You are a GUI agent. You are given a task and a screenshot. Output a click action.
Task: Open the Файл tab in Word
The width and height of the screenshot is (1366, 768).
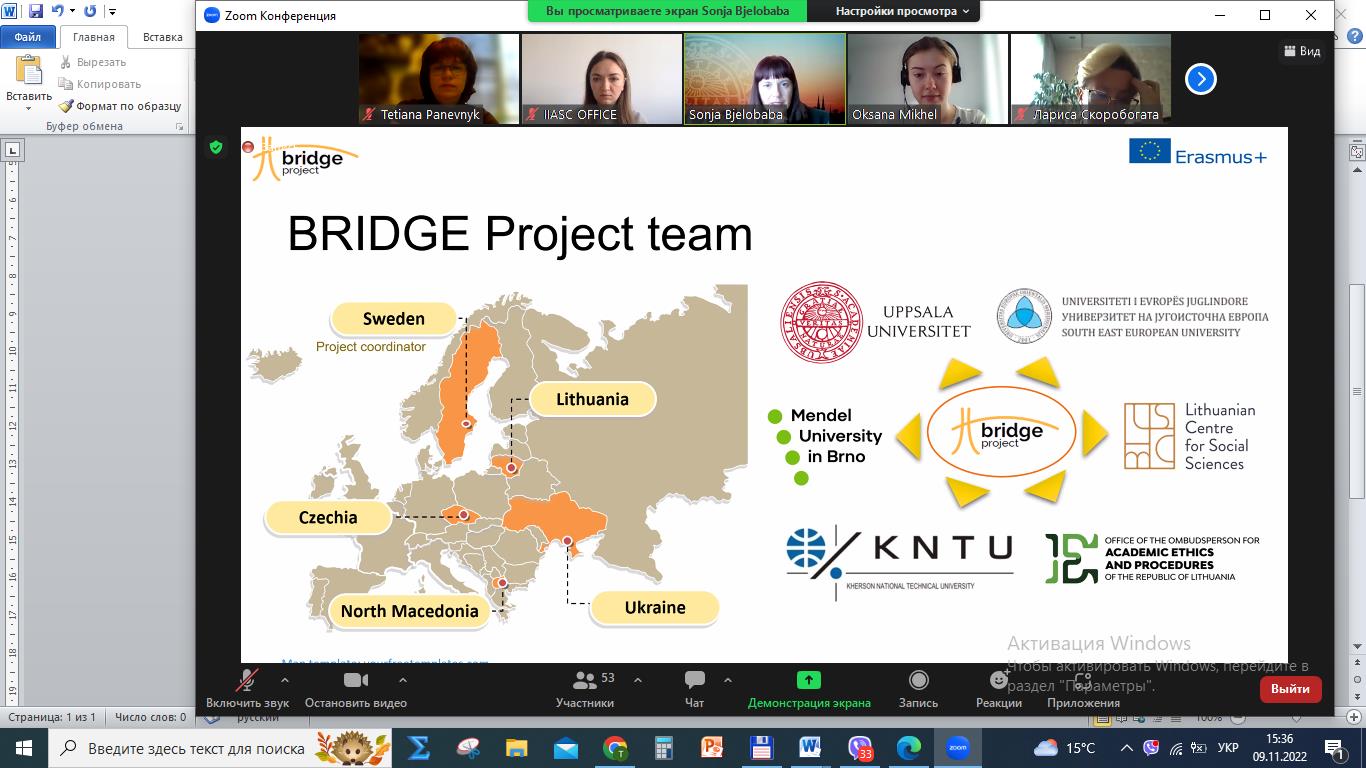click(28, 37)
